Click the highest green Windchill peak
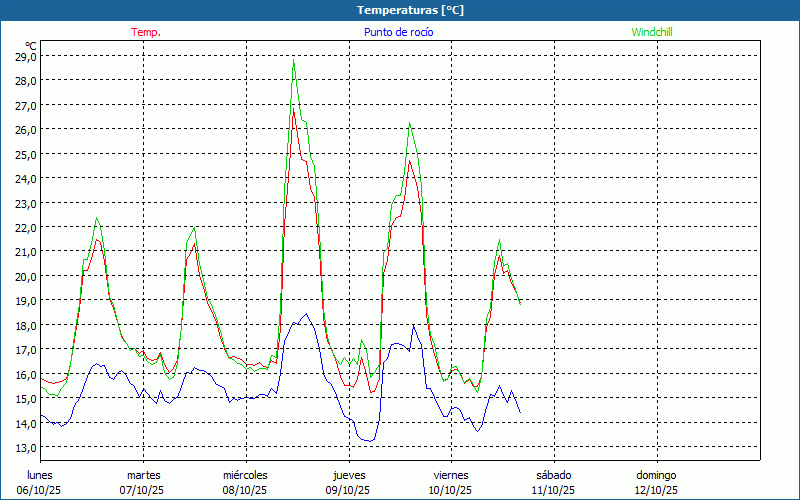Screen dimensions: 800x500 [293, 63]
